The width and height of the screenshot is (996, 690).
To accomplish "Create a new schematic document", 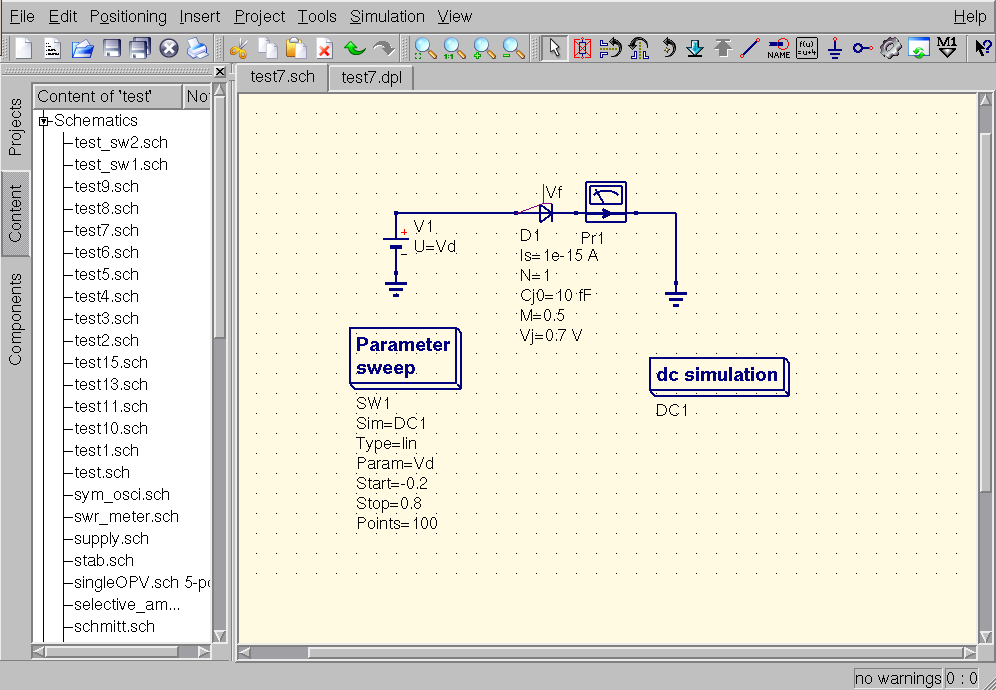I will pyautogui.click(x=24, y=48).
